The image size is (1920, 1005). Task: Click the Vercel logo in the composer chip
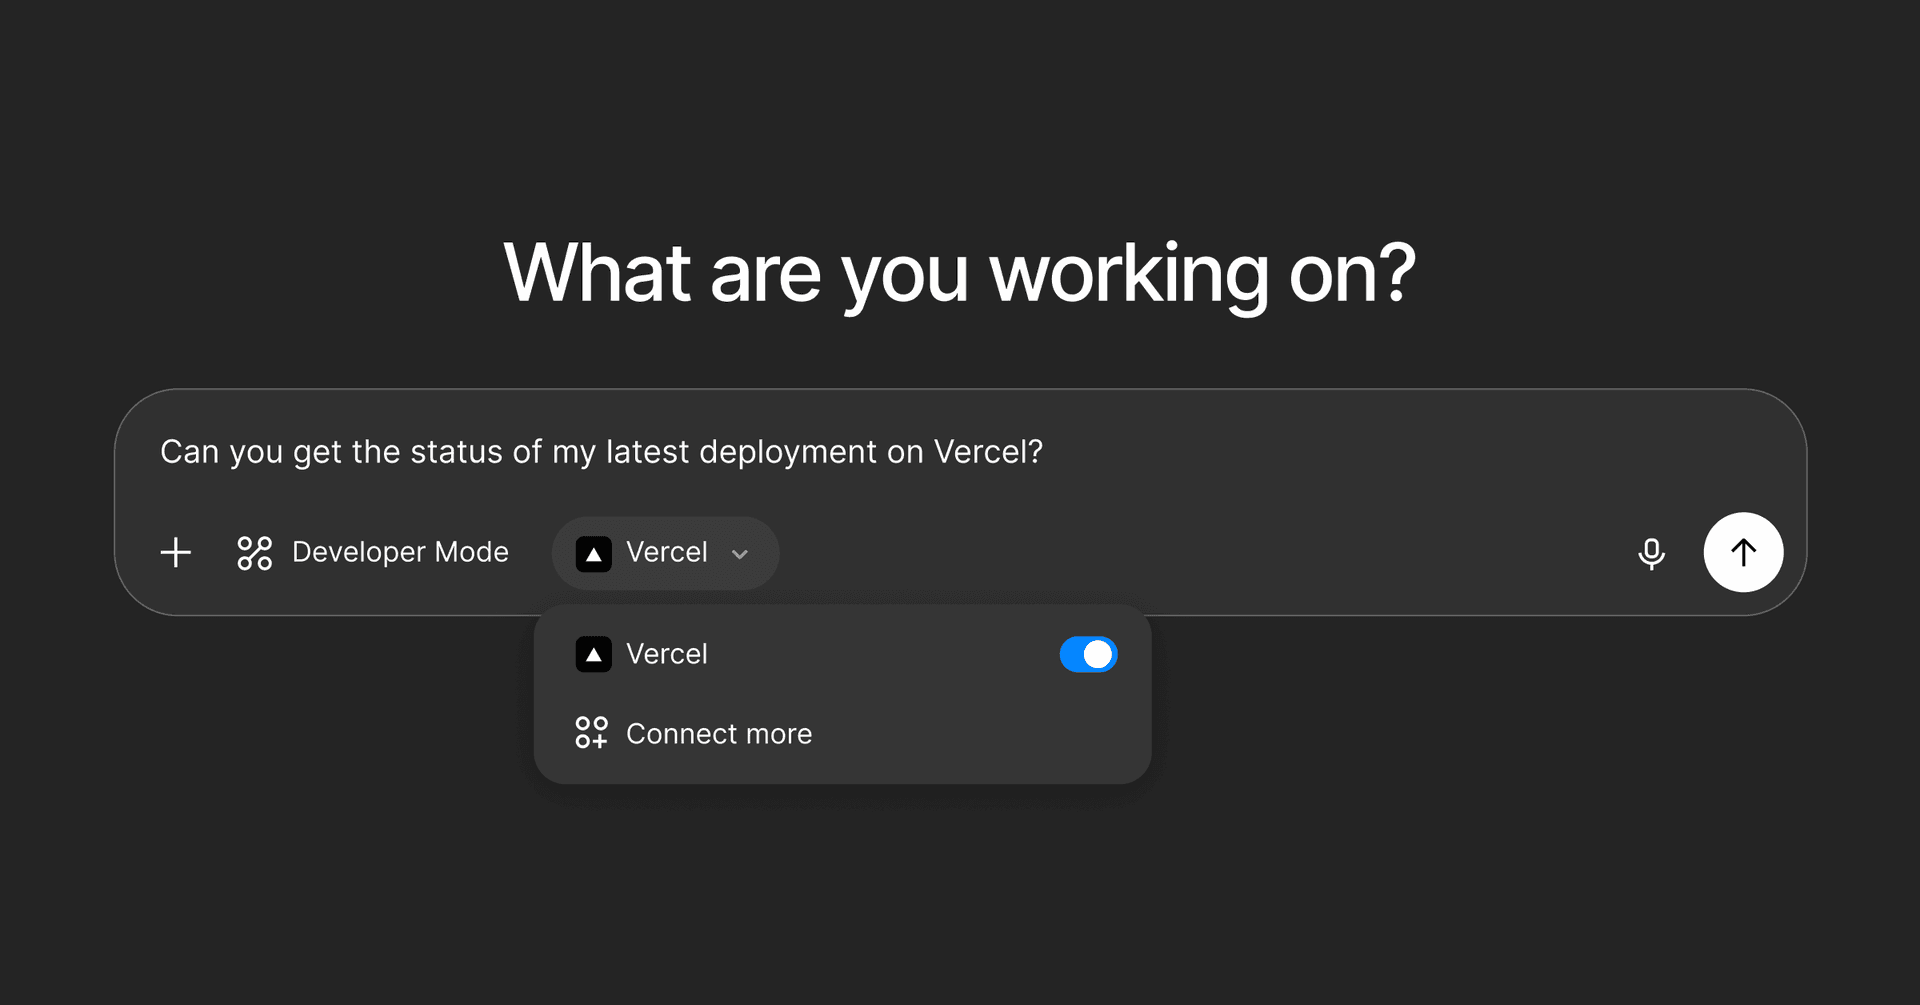(x=593, y=553)
